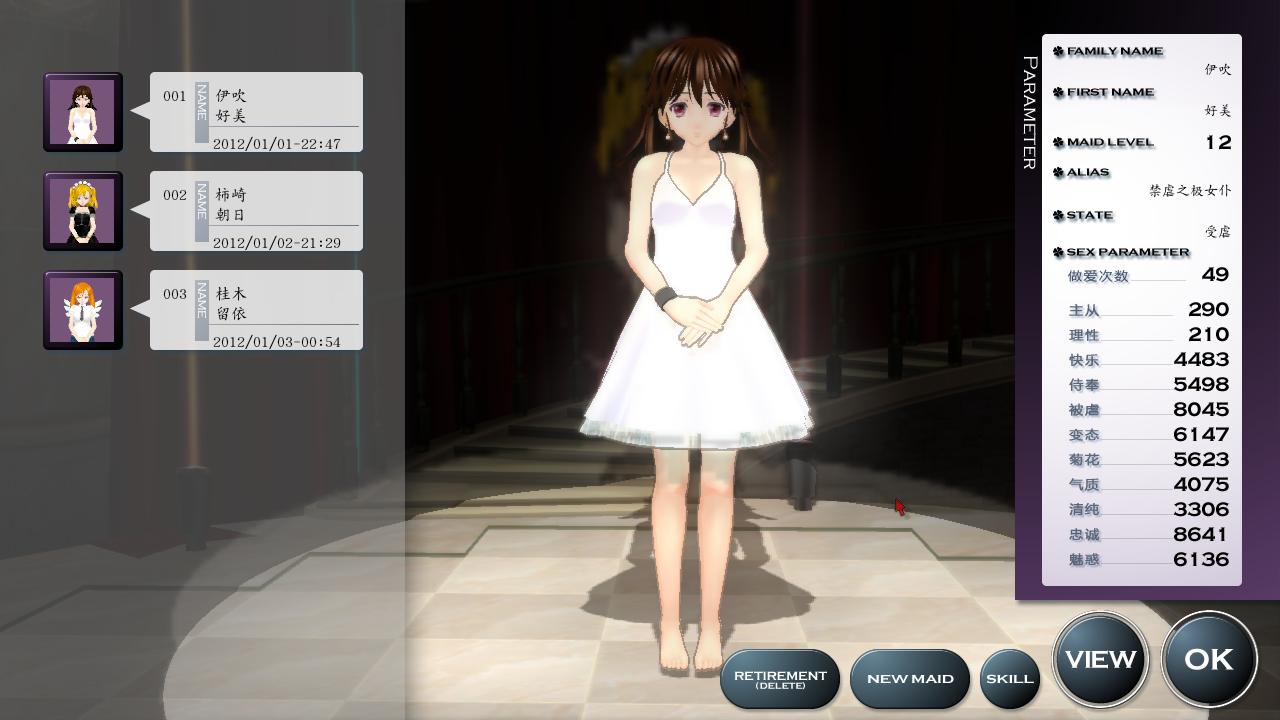This screenshot has height=720, width=1280.
Task: Click the parameter value 8045
Action: pos(1202,409)
